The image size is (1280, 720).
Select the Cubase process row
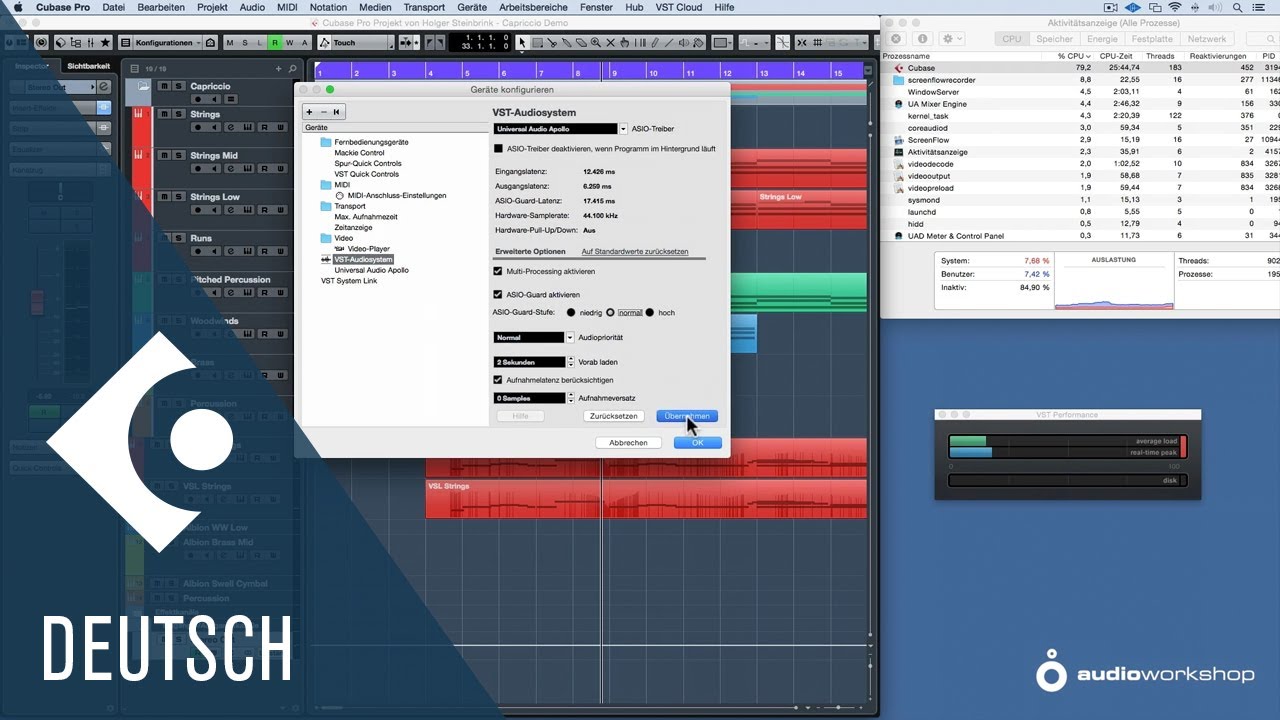pyautogui.click(x=1080, y=68)
